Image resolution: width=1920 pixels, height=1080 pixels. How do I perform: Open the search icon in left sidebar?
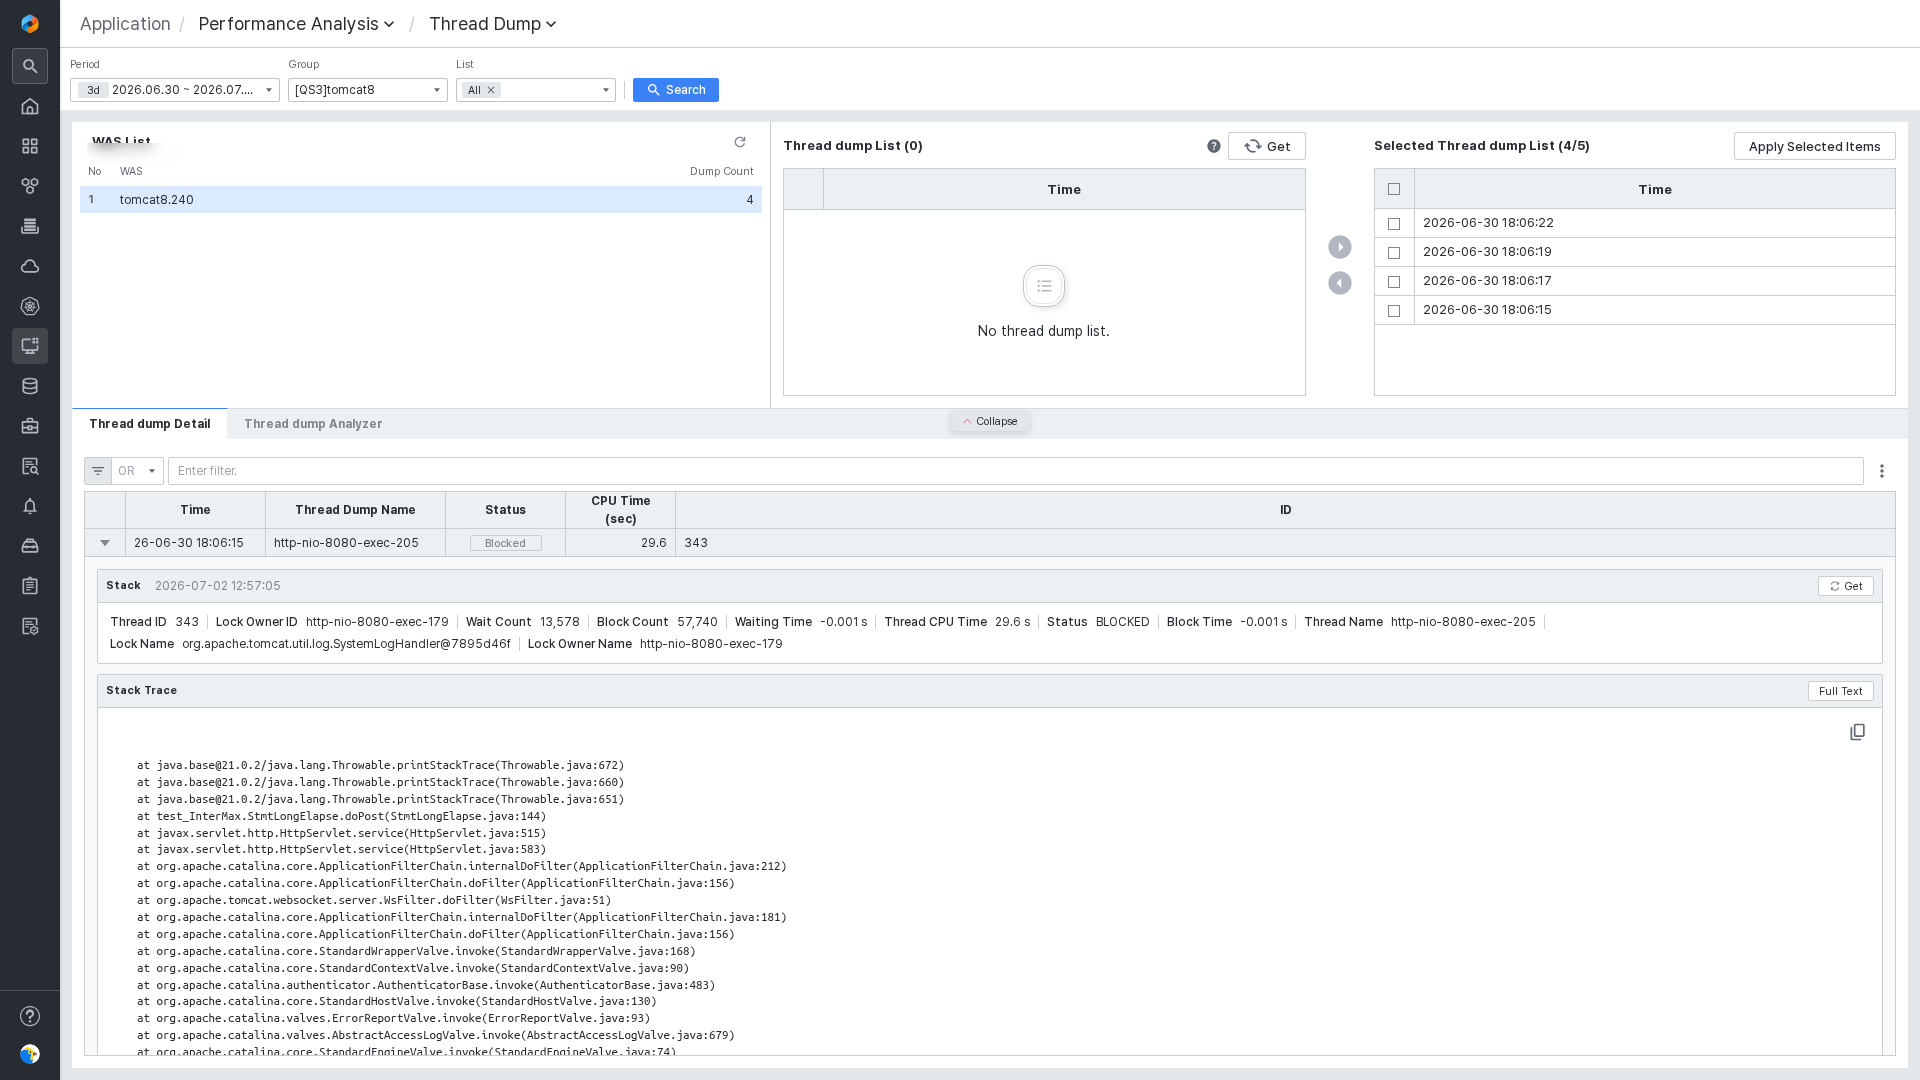pyautogui.click(x=30, y=66)
